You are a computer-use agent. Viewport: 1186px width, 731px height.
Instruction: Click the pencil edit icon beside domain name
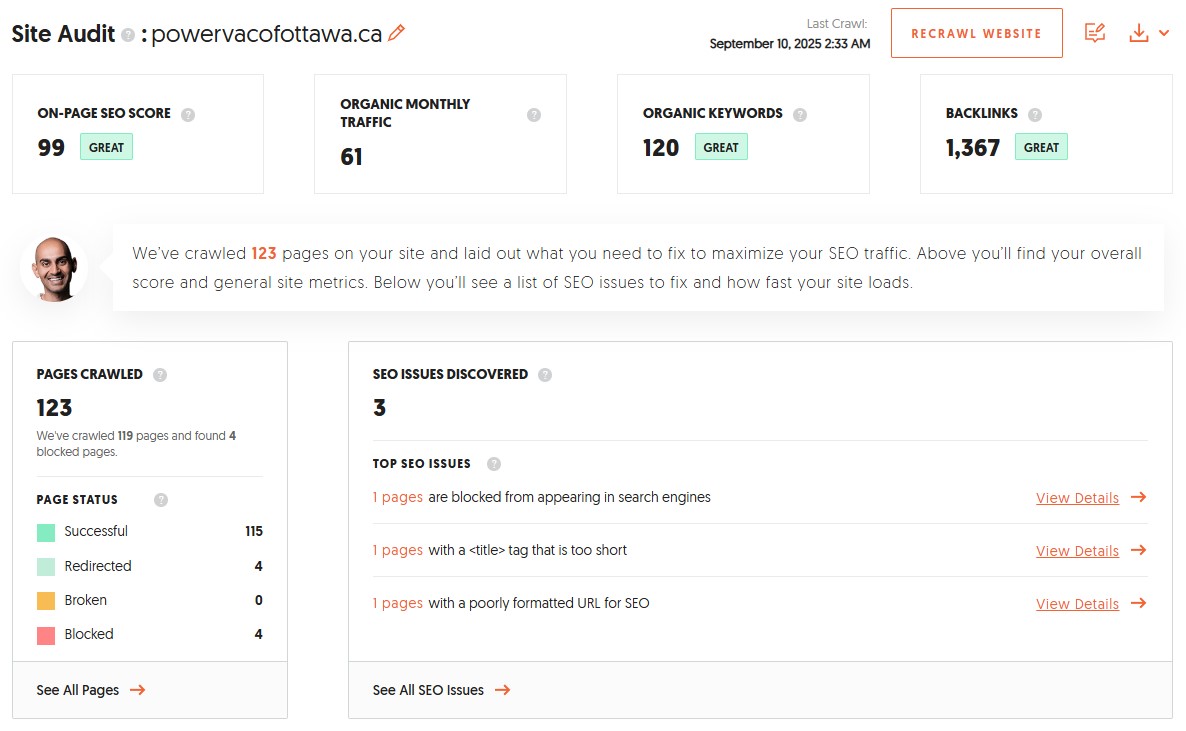[x=397, y=33]
